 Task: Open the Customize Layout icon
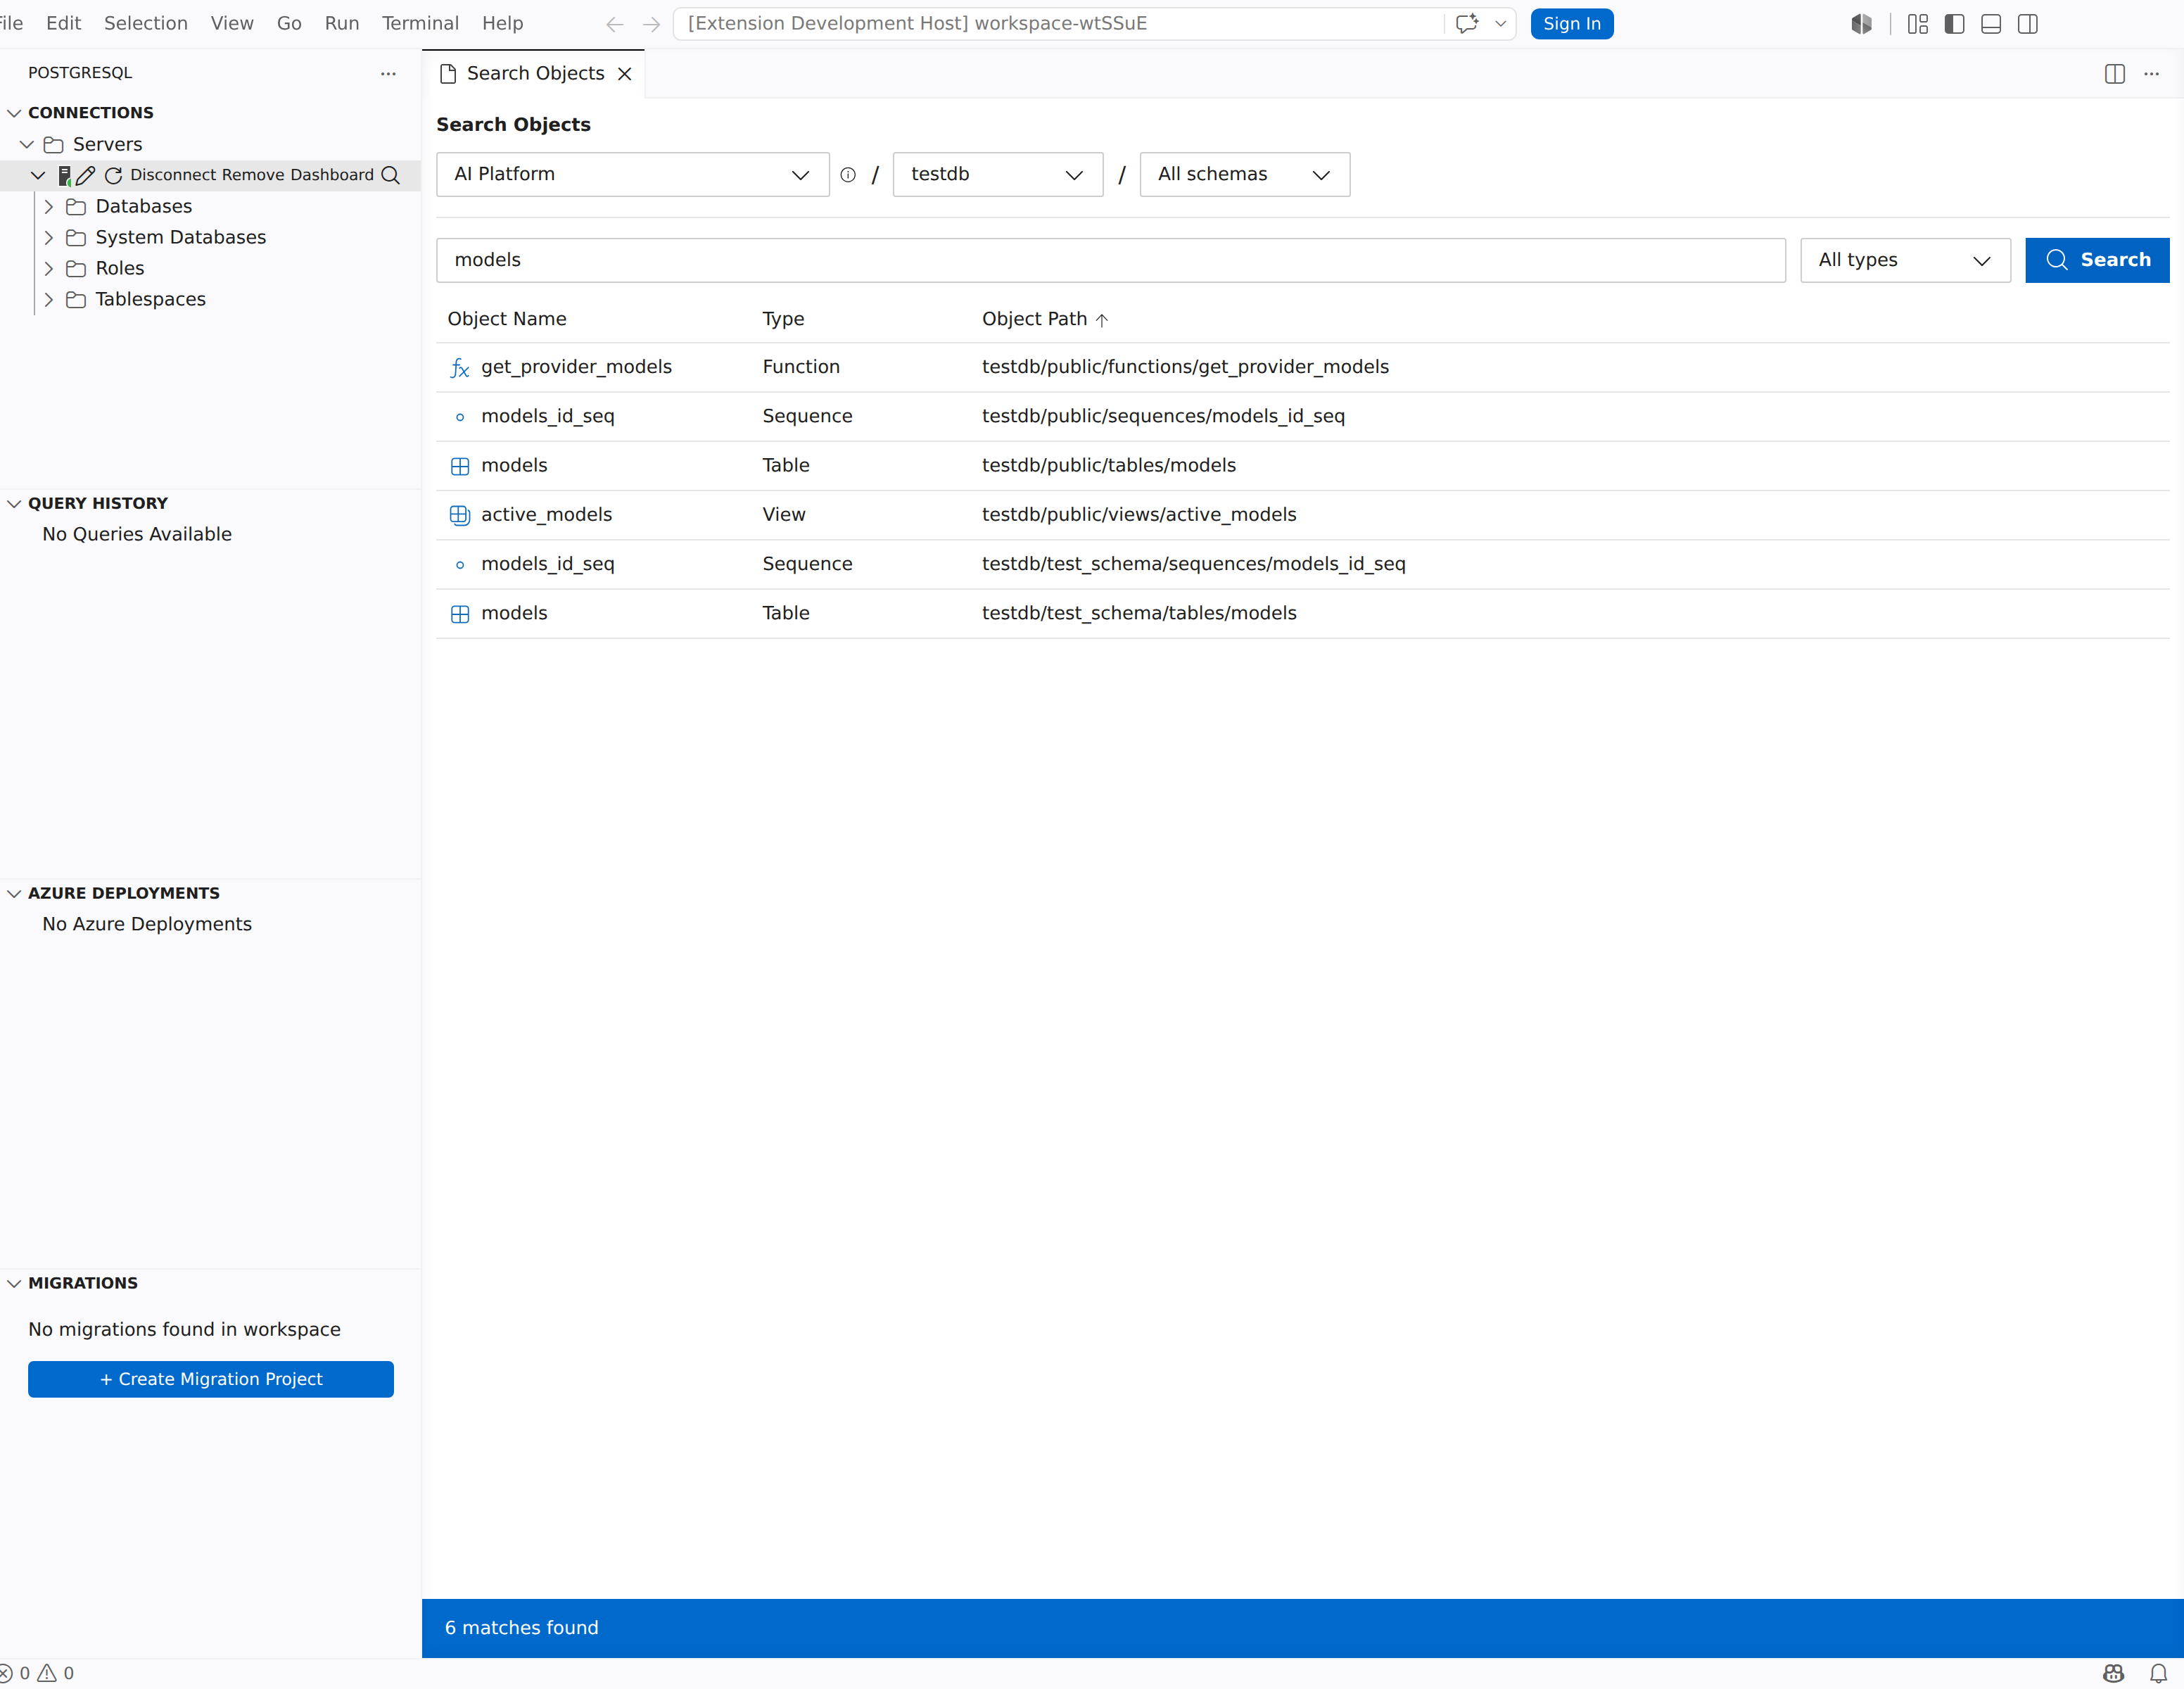tap(1917, 24)
